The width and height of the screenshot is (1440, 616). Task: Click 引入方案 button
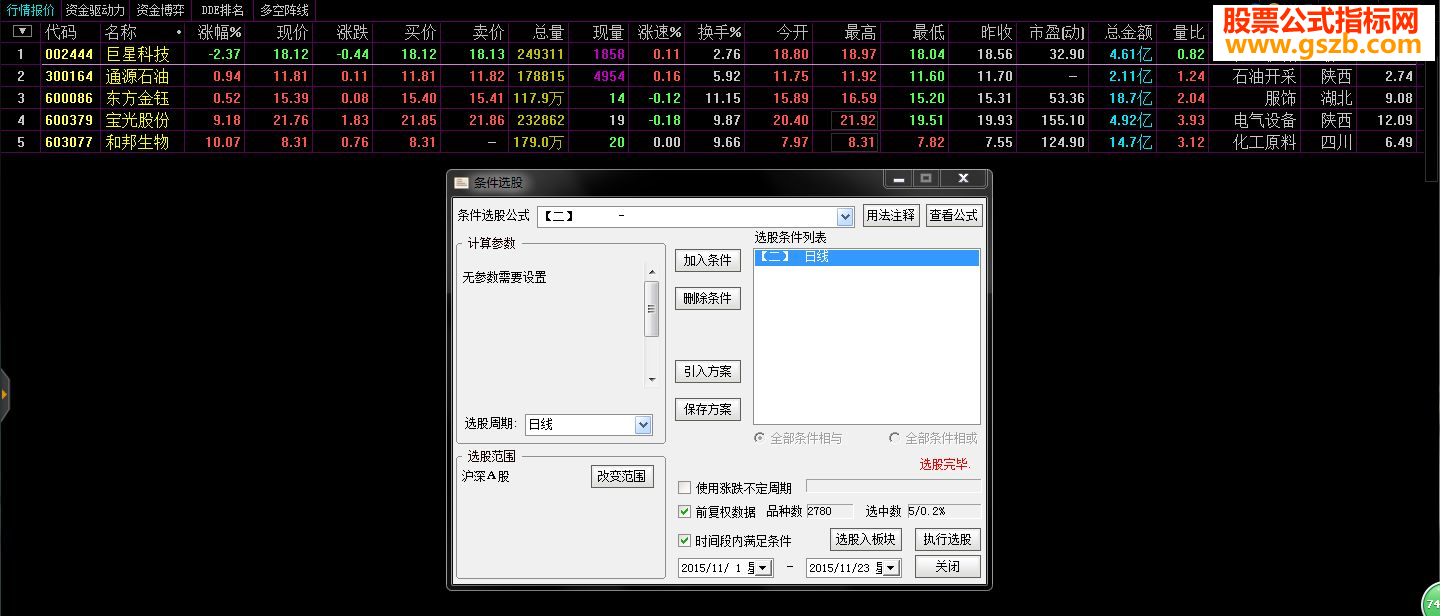point(707,371)
